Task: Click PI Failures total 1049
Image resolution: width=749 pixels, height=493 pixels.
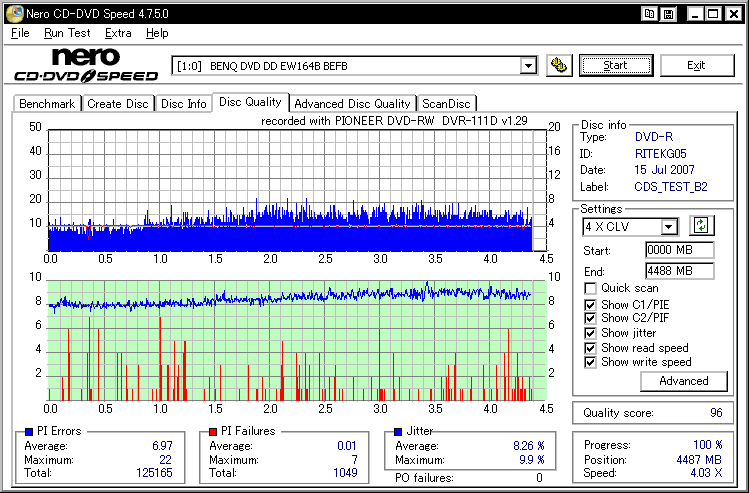Action: (x=345, y=473)
